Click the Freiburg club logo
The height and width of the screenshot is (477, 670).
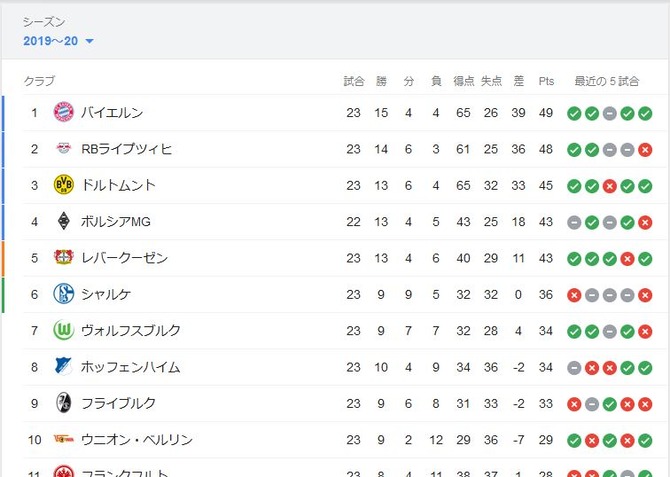pyautogui.click(x=64, y=403)
